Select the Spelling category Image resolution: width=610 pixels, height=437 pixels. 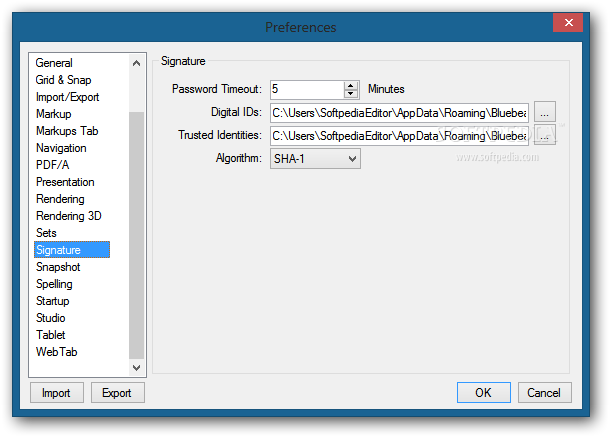[54, 284]
